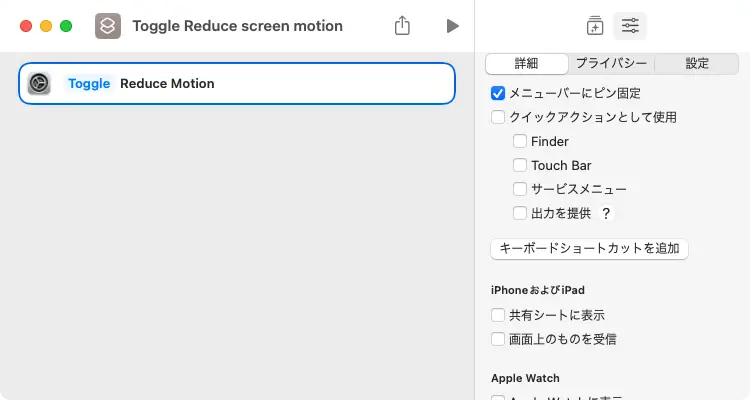Image resolution: width=750 pixels, height=400 pixels.
Task: Check the Finder checkbox
Action: 520,141
